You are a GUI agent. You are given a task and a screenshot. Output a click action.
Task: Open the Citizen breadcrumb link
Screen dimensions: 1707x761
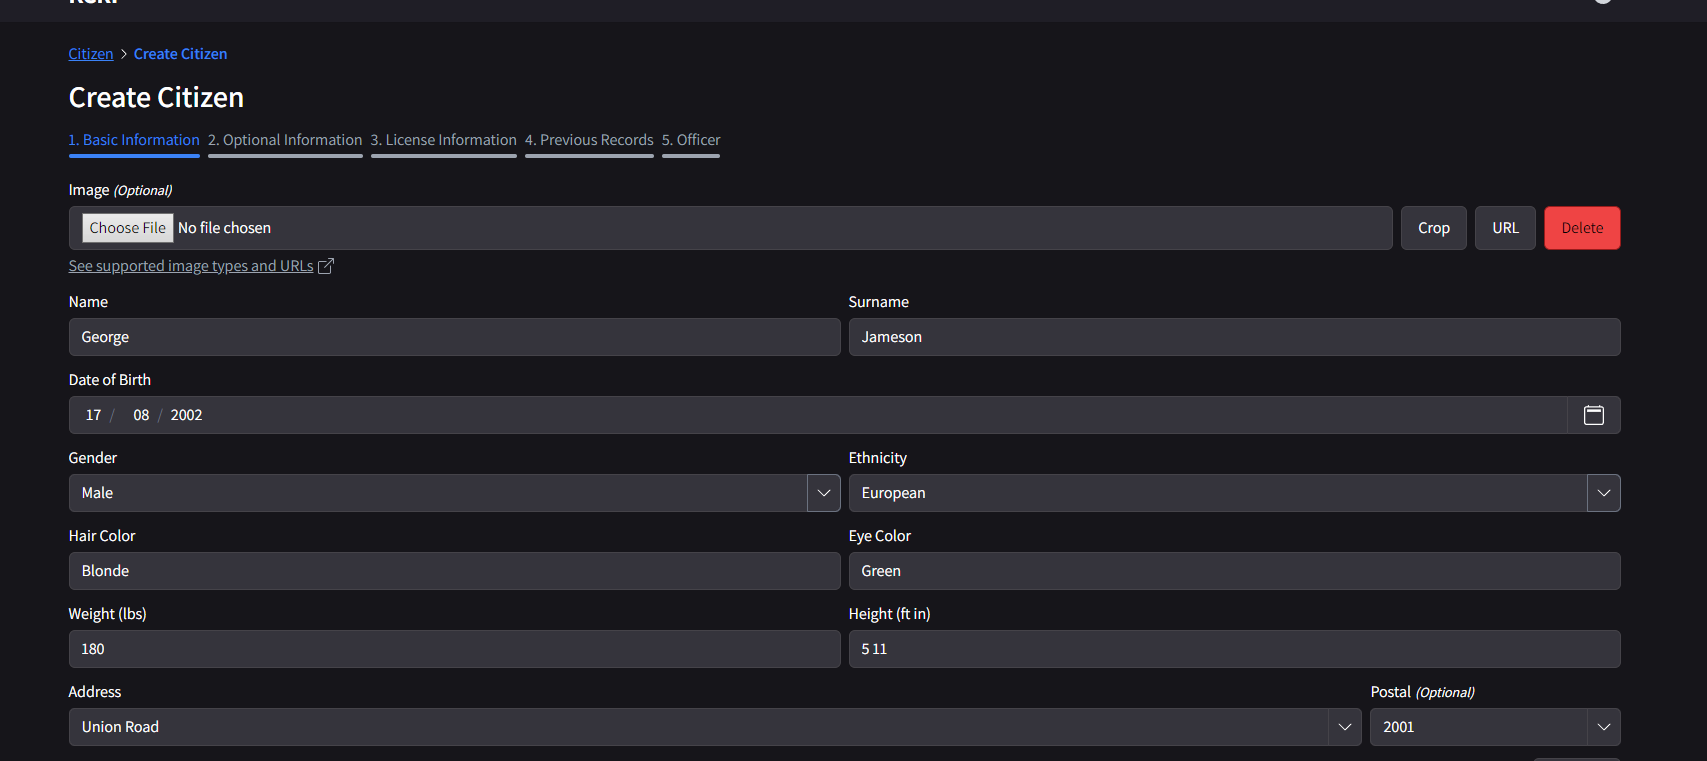pyautogui.click(x=90, y=54)
